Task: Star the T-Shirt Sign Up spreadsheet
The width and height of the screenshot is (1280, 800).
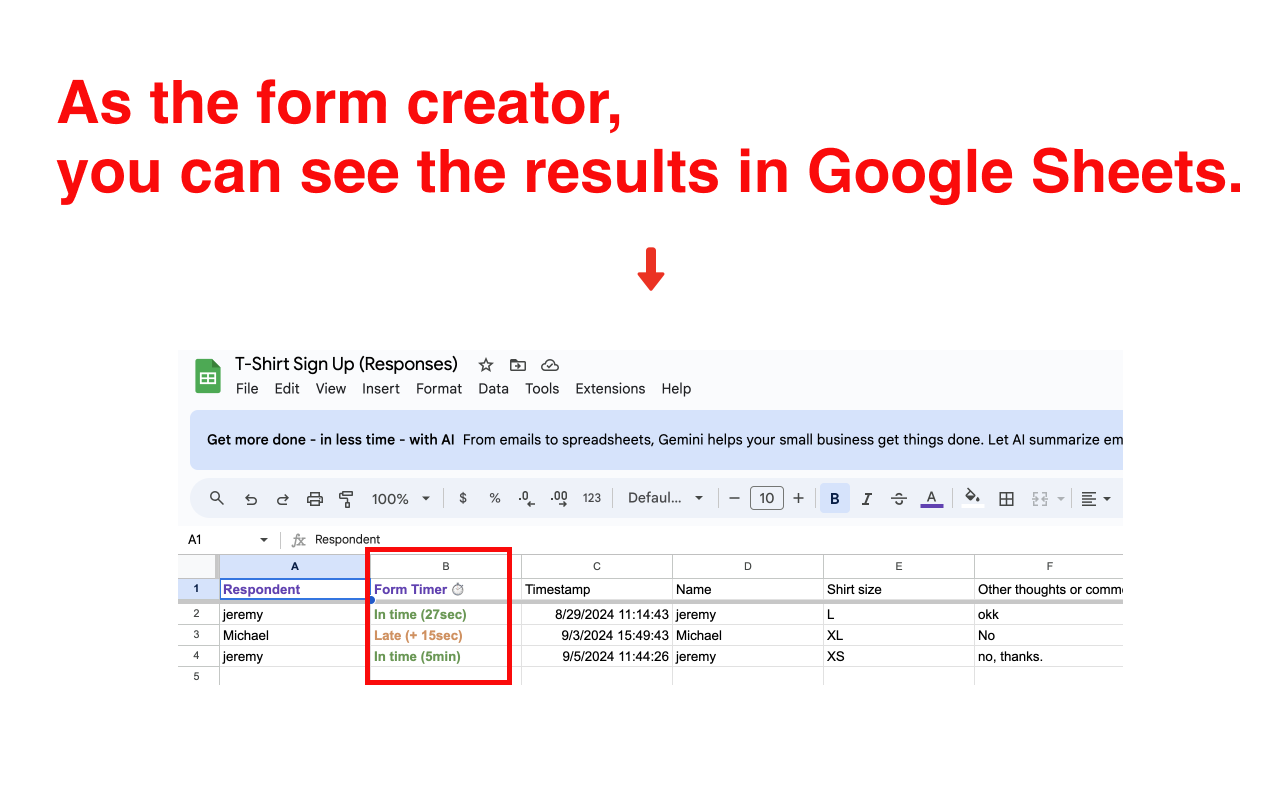Action: point(485,365)
